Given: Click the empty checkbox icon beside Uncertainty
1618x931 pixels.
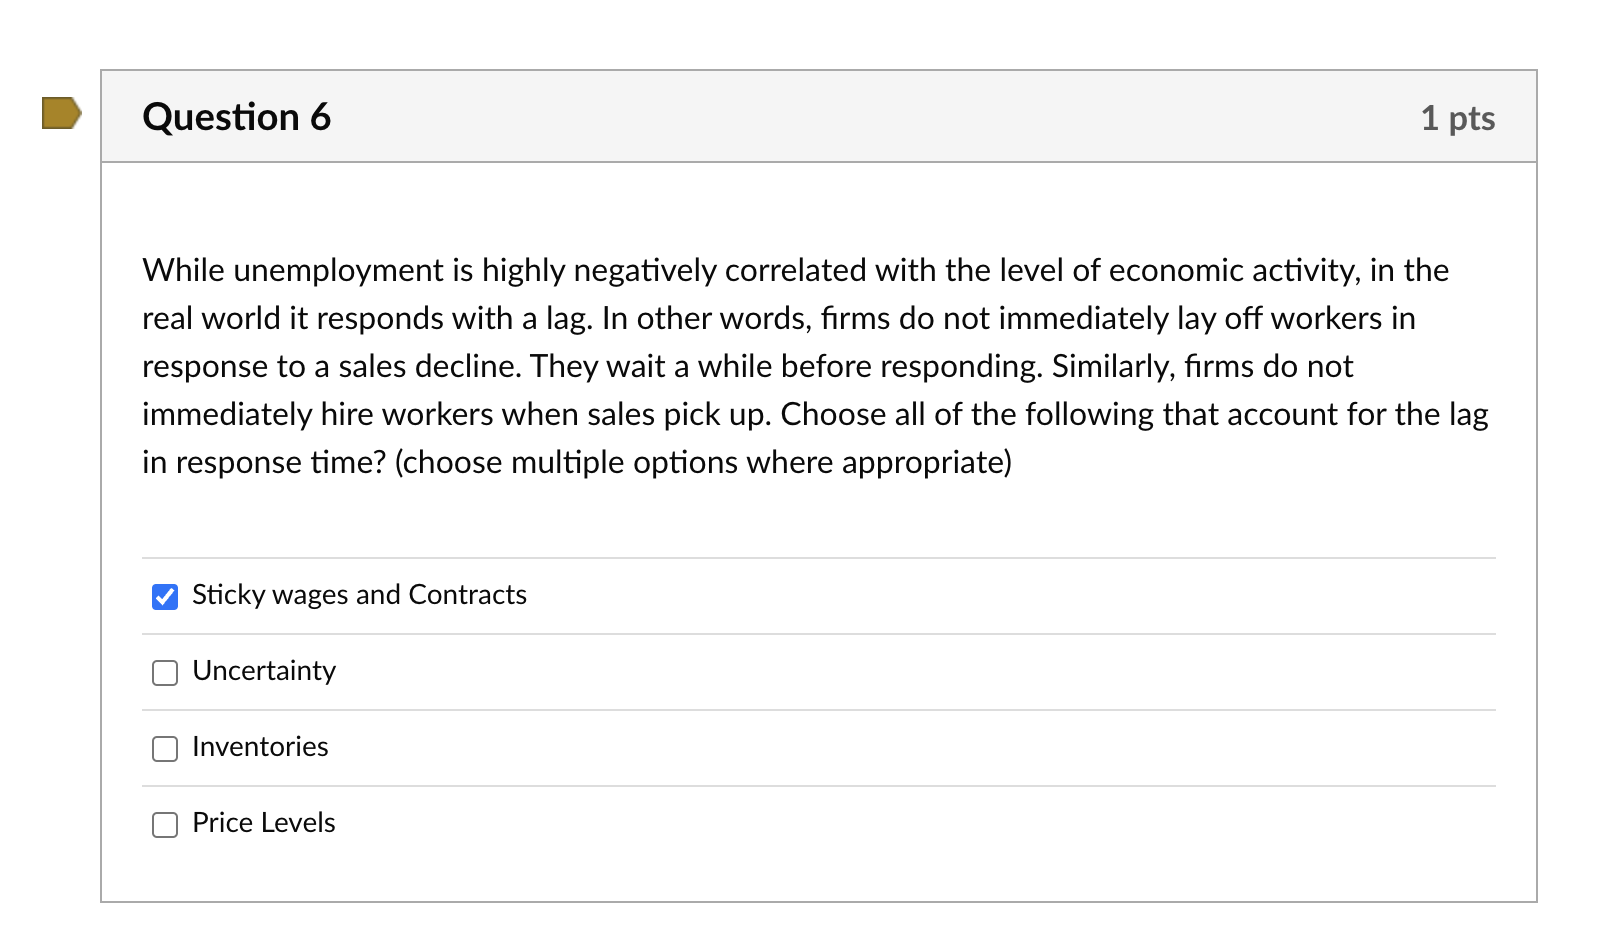Looking at the screenshot, I should pos(164,672).
